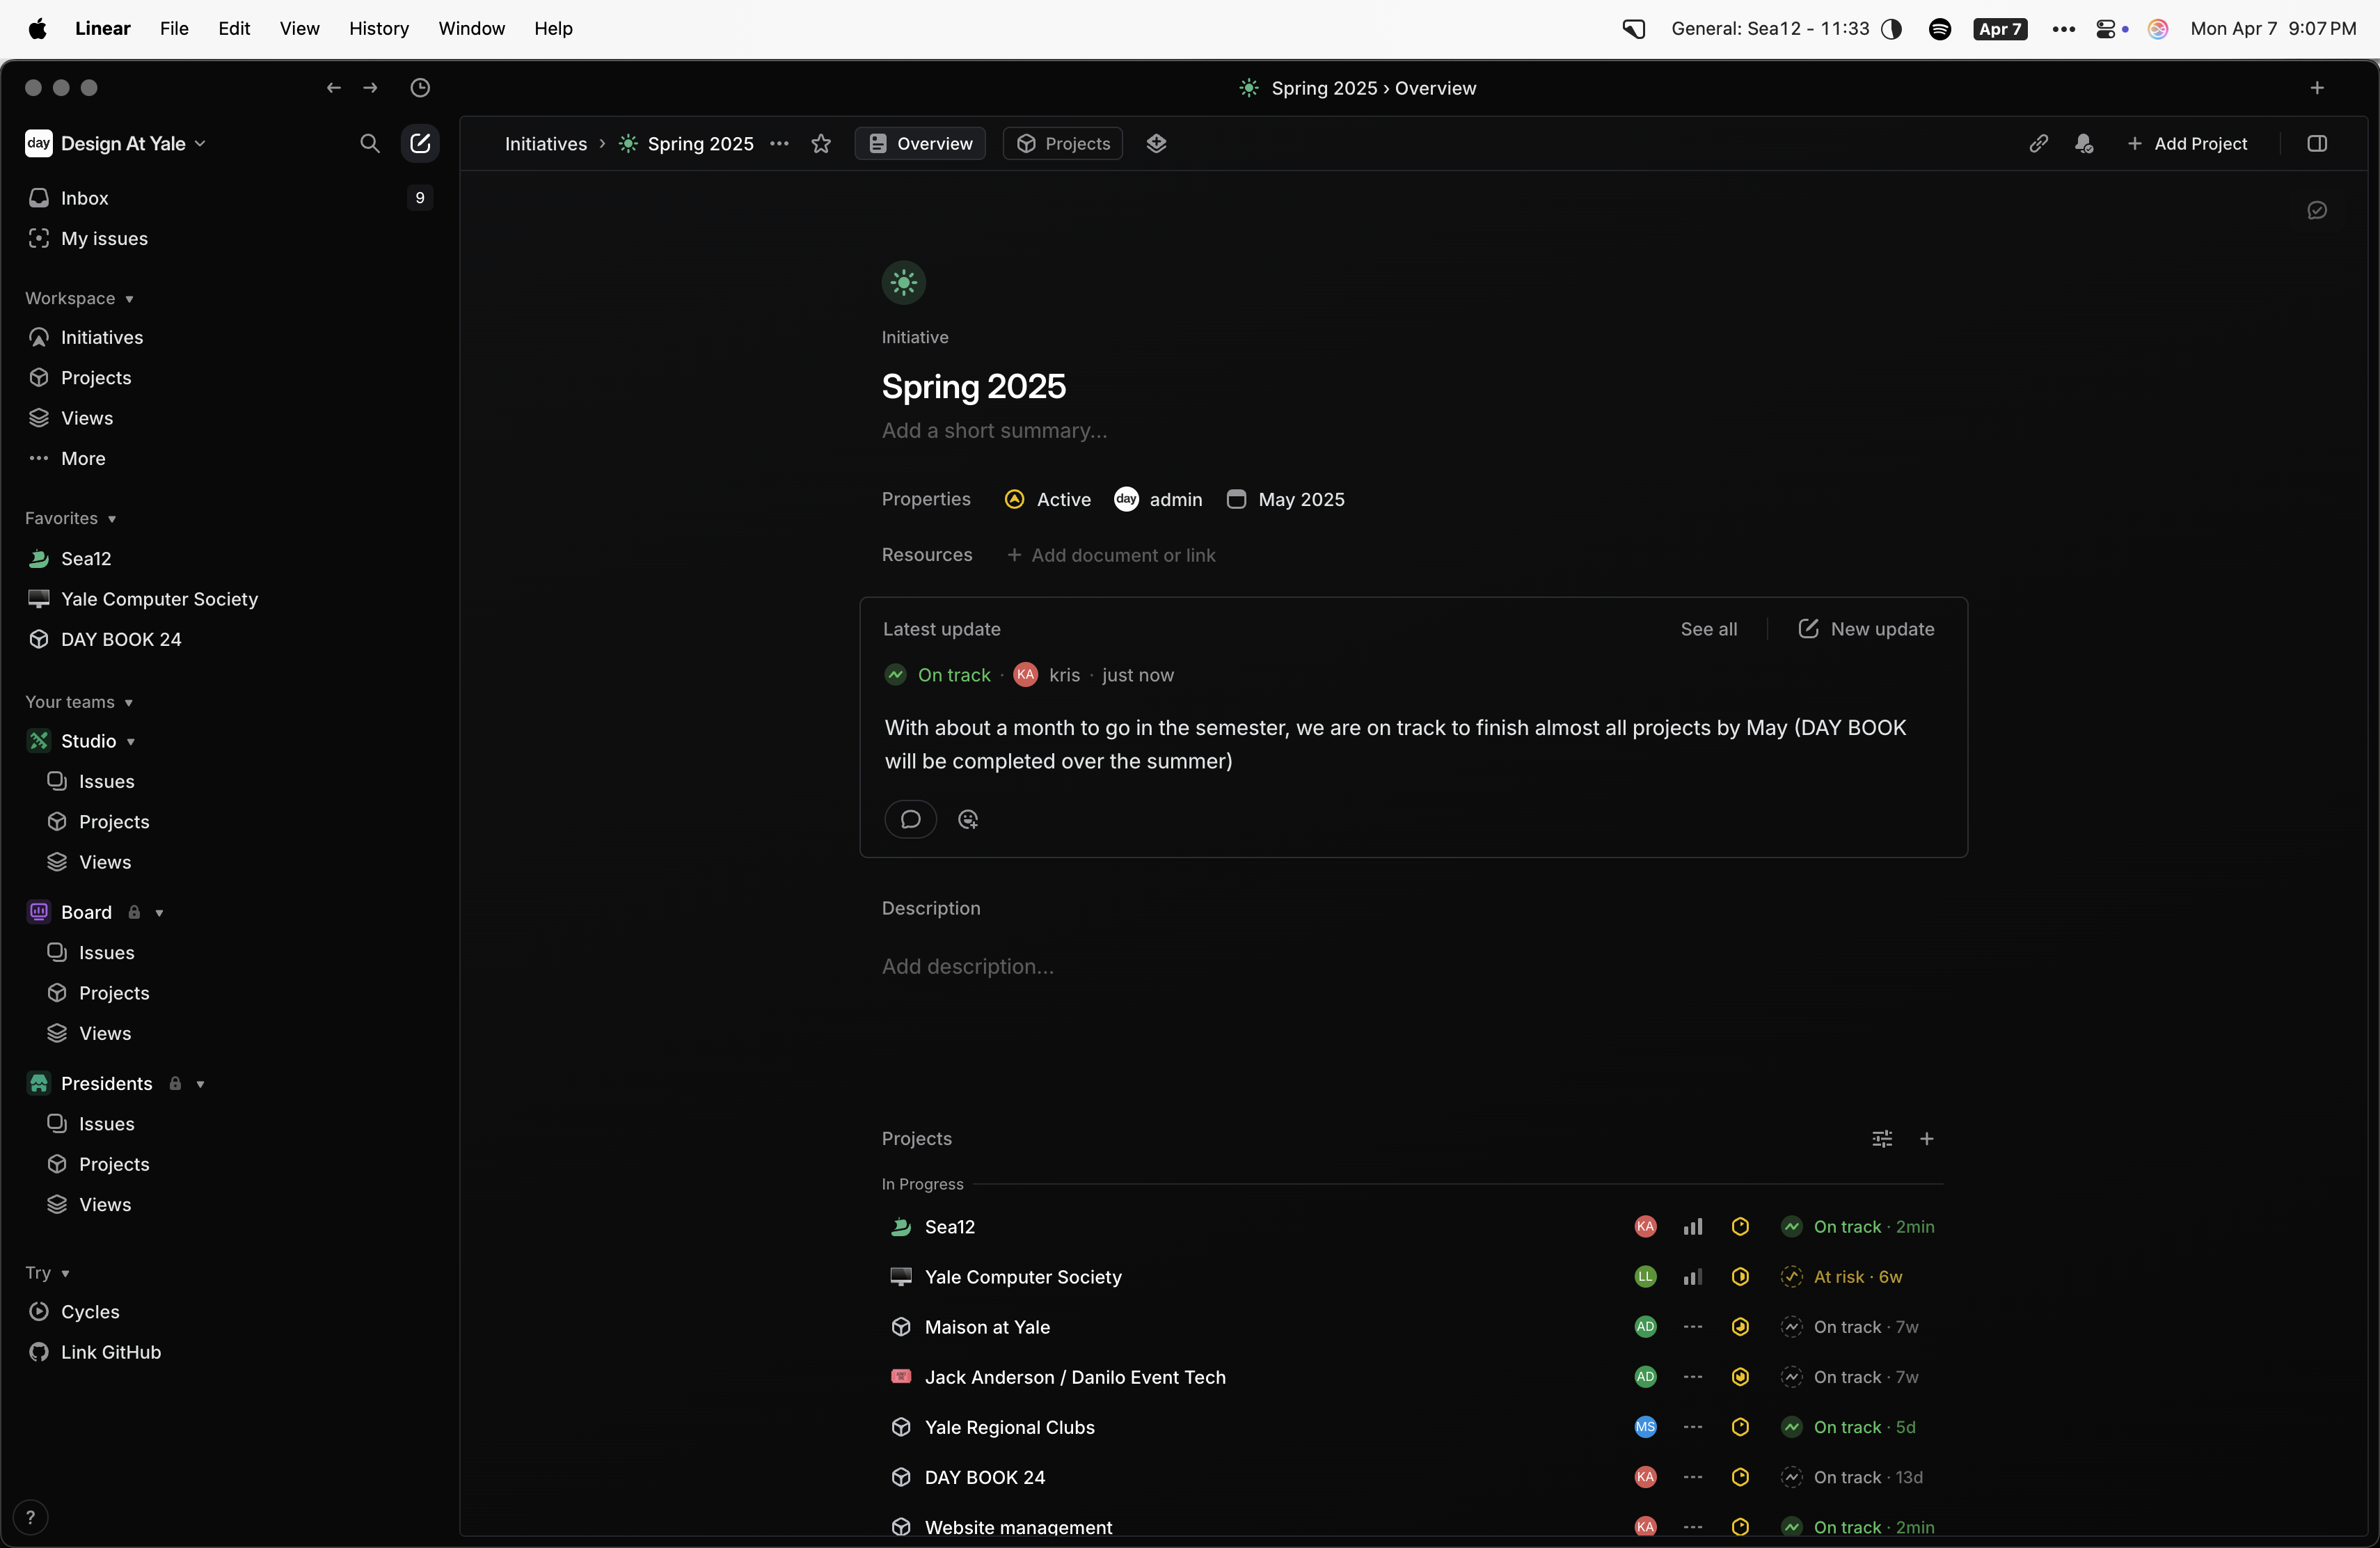Click Add document or link
2380x1548 pixels.
1112,555
